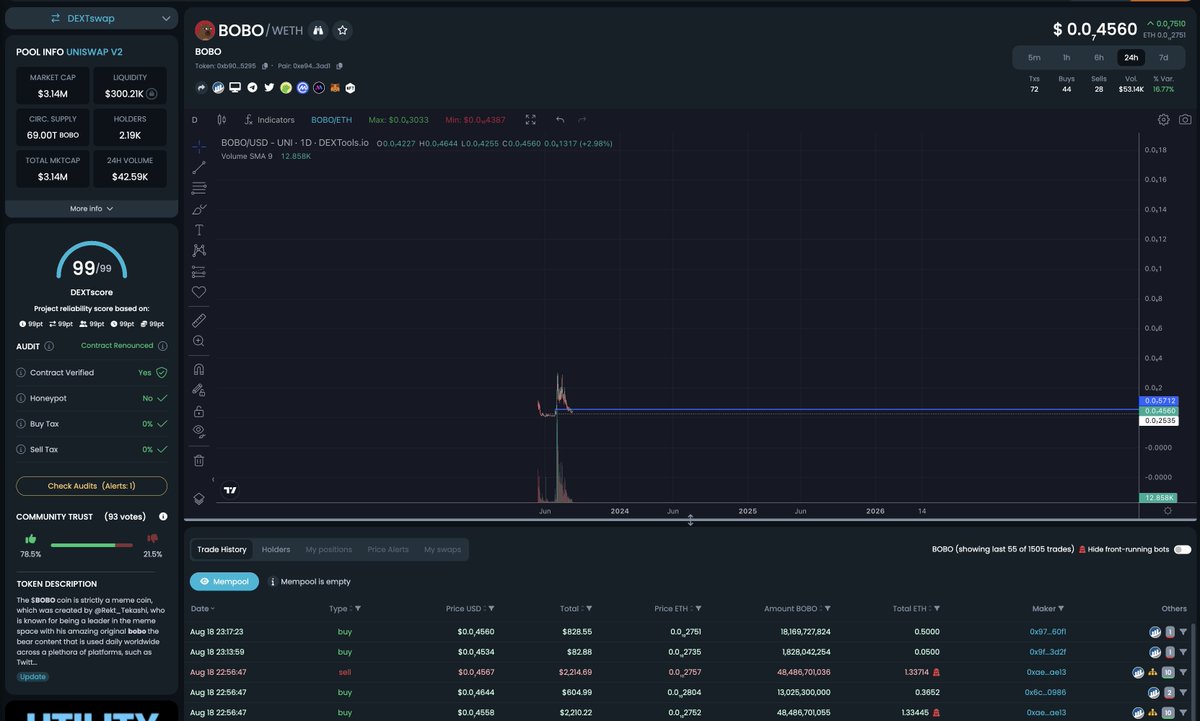
Task: Open filter for Amount BOBO column
Action: 826,608
